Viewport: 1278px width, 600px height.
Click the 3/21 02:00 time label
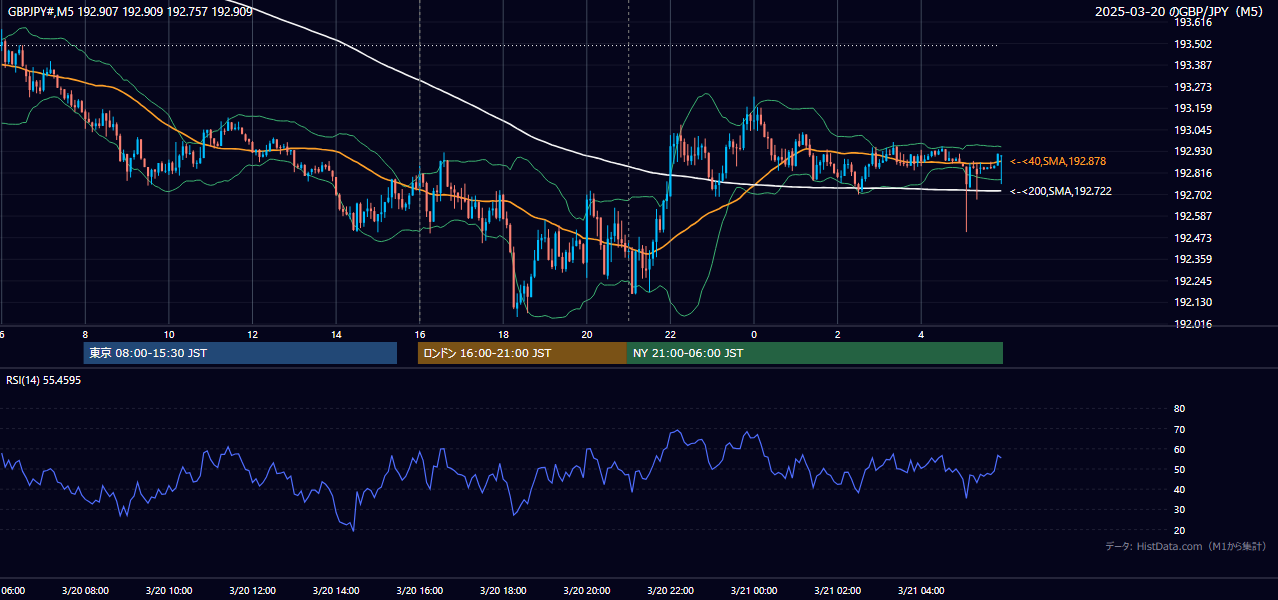(837, 591)
